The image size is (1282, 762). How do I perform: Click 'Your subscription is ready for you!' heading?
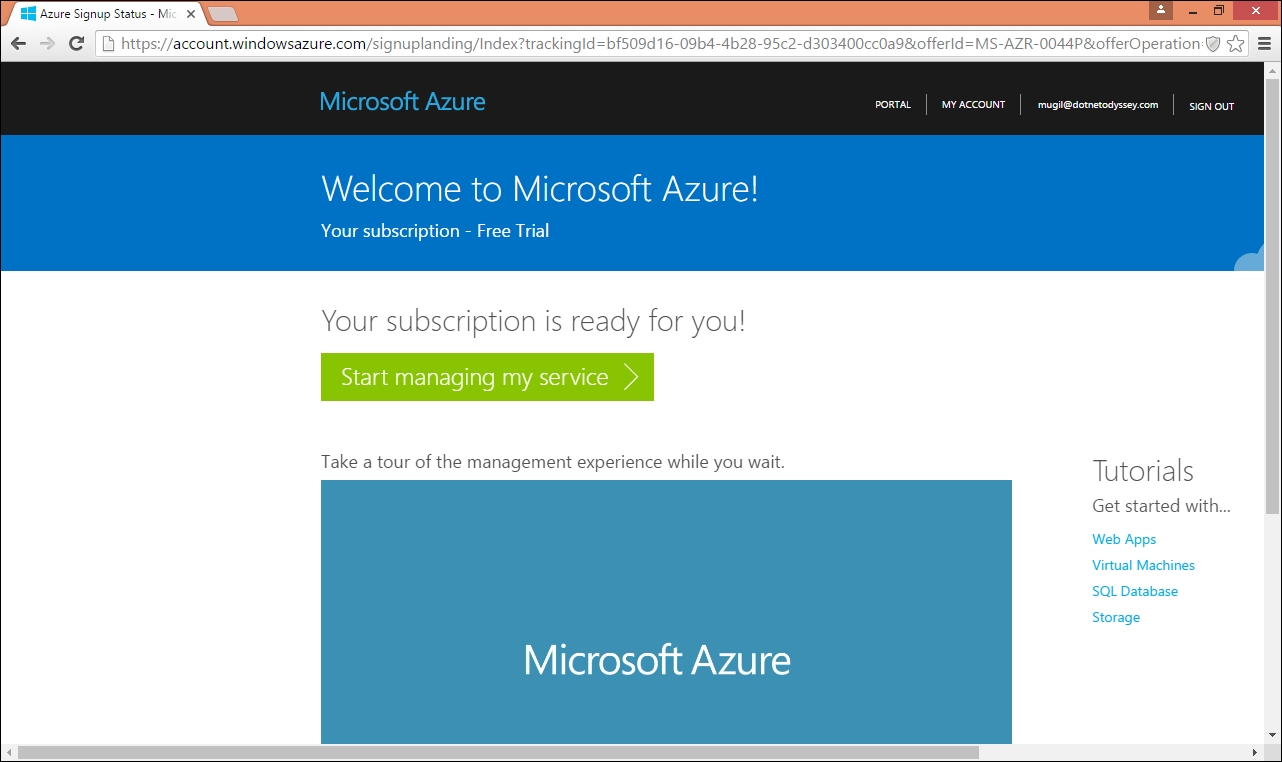(533, 321)
